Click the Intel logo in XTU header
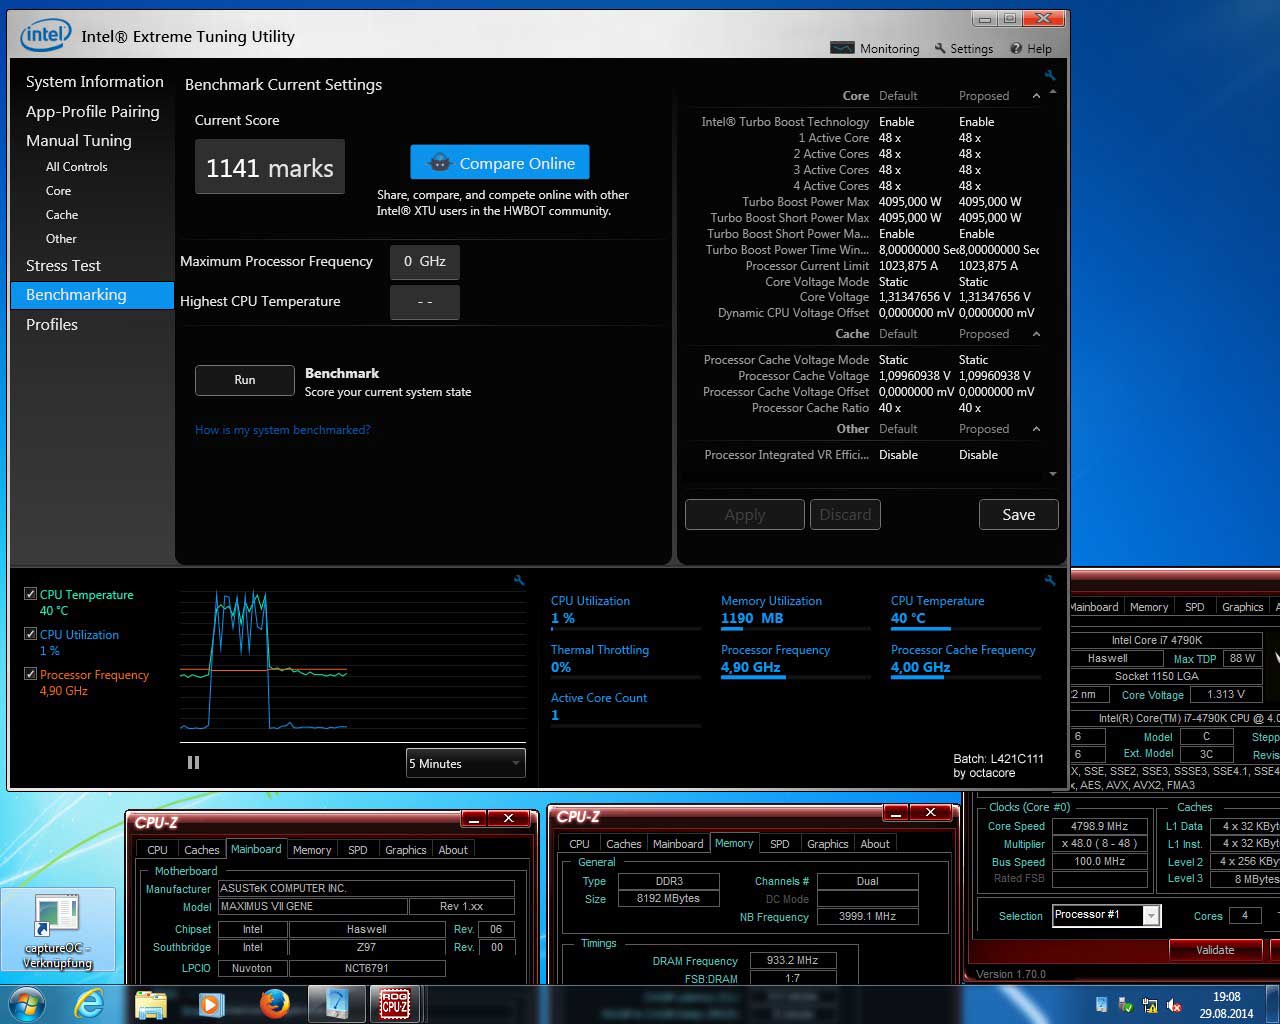This screenshot has height=1024, width=1280. point(46,36)
